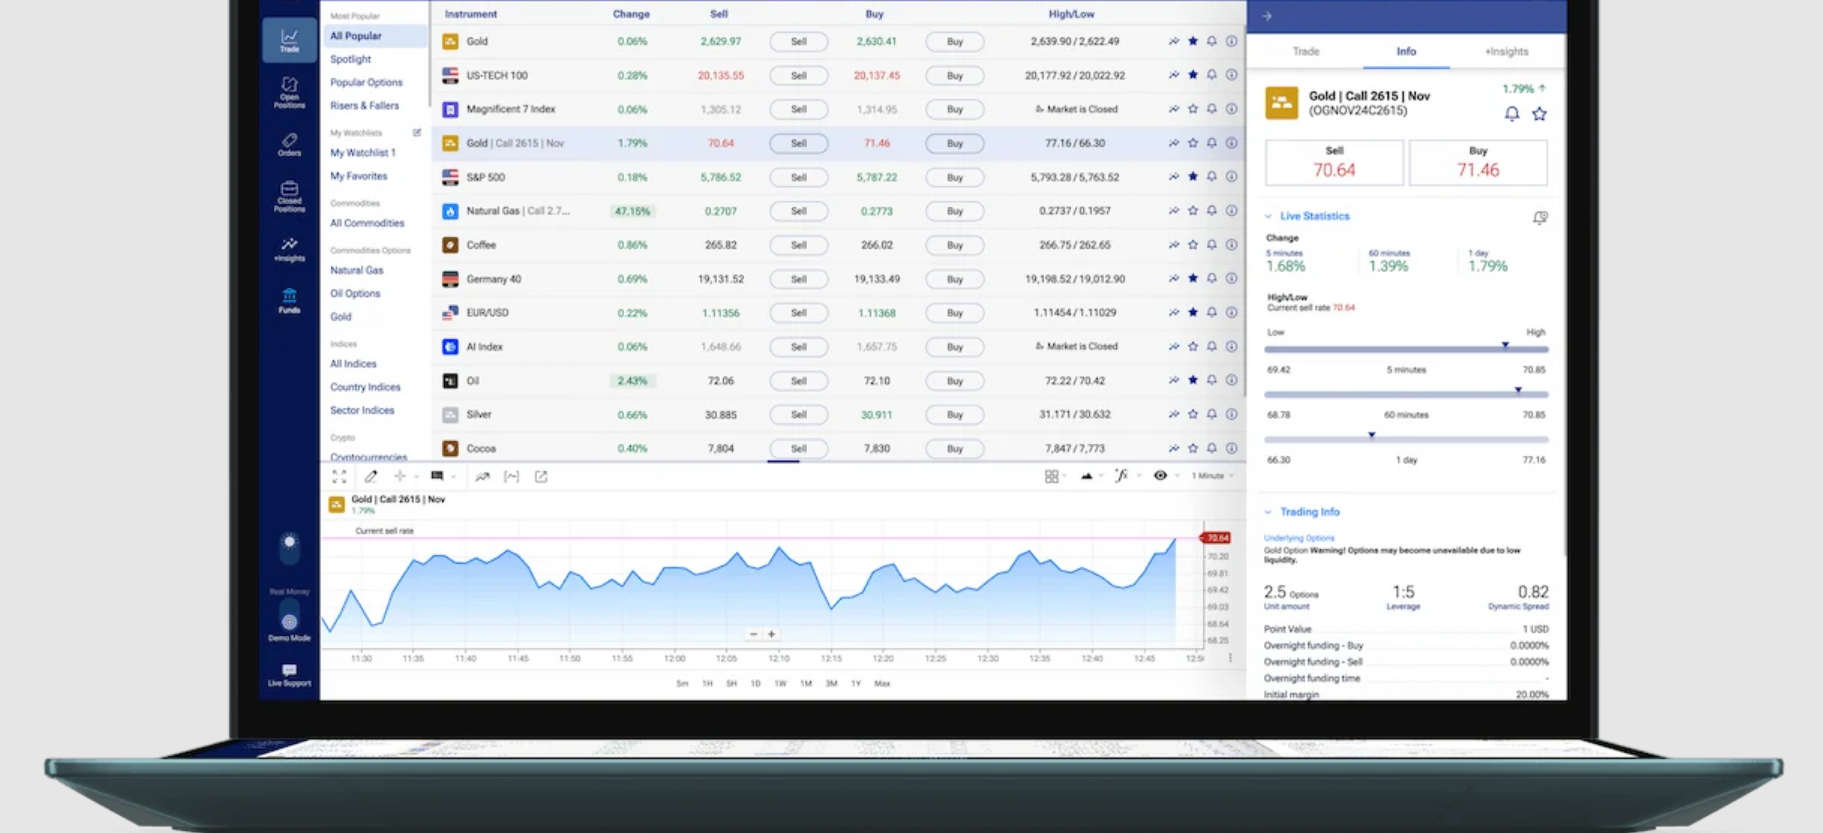Collapse the Trading Info section
Image resolution: width=1823 pixels, height=833 pixels.
(x=1269, y=512)
